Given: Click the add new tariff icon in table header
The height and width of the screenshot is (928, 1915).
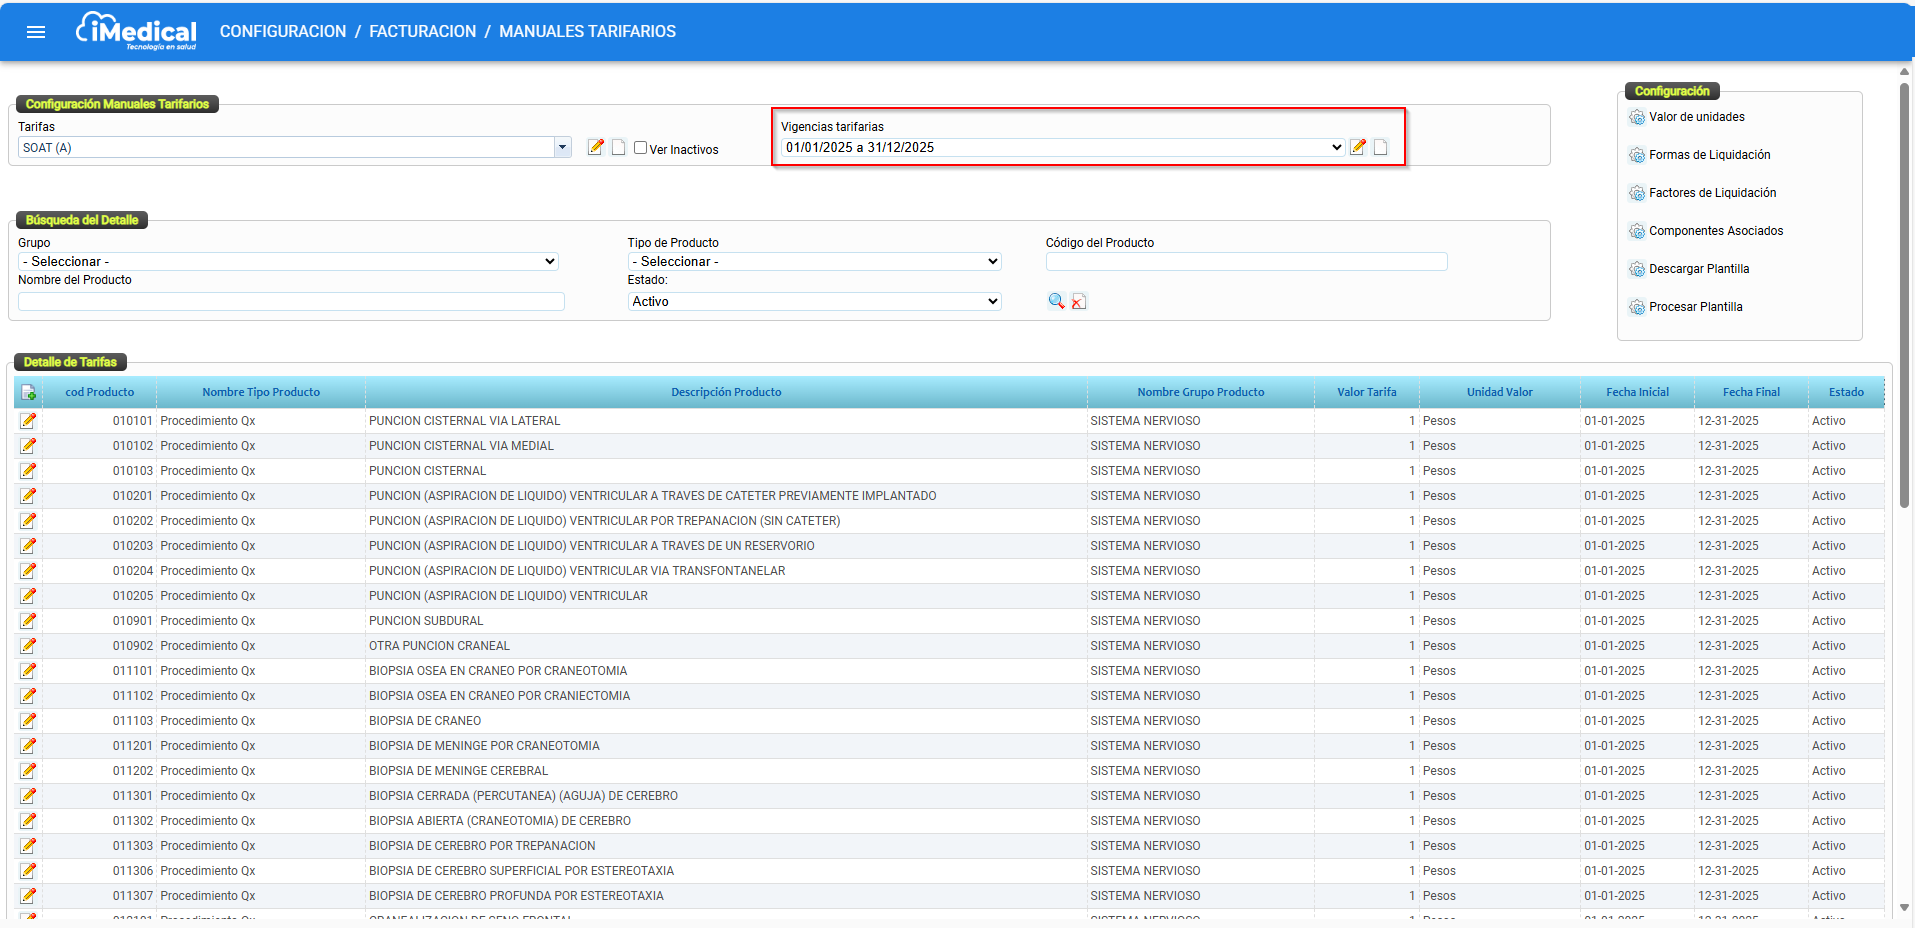Looking at the screenshot, I should [28, 393].
